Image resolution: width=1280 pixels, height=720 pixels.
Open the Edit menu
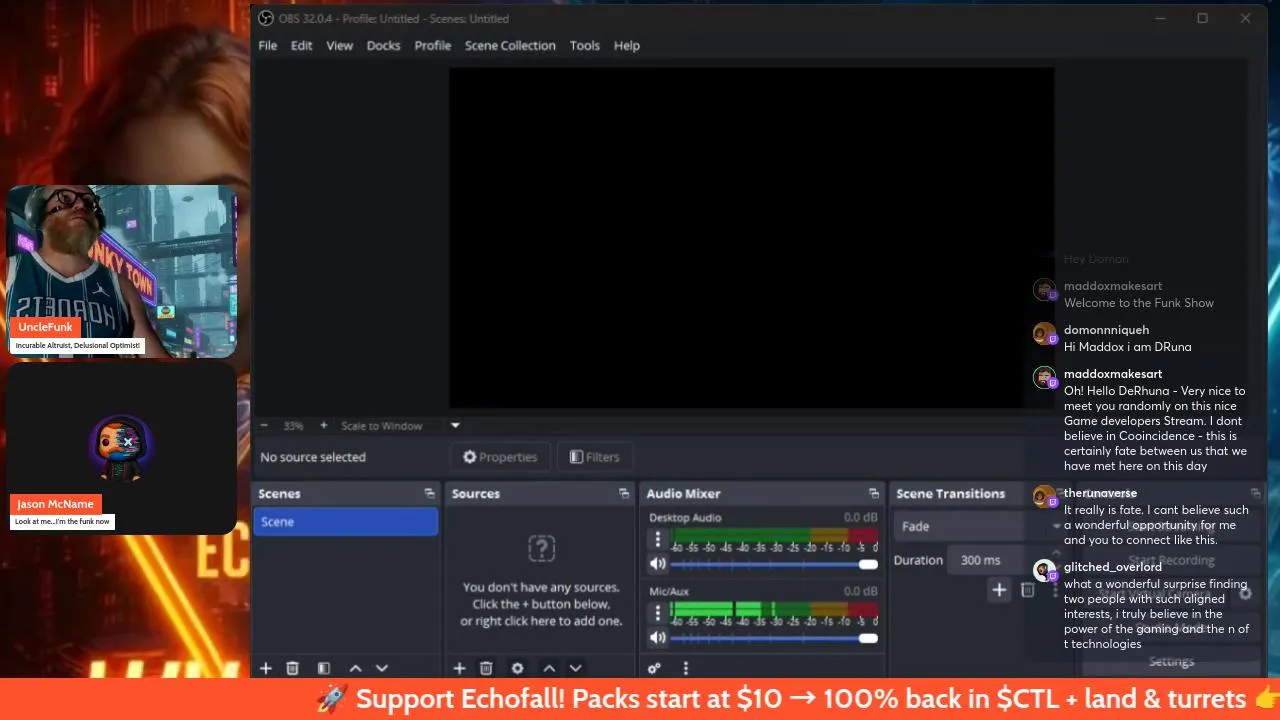[302, 45]
